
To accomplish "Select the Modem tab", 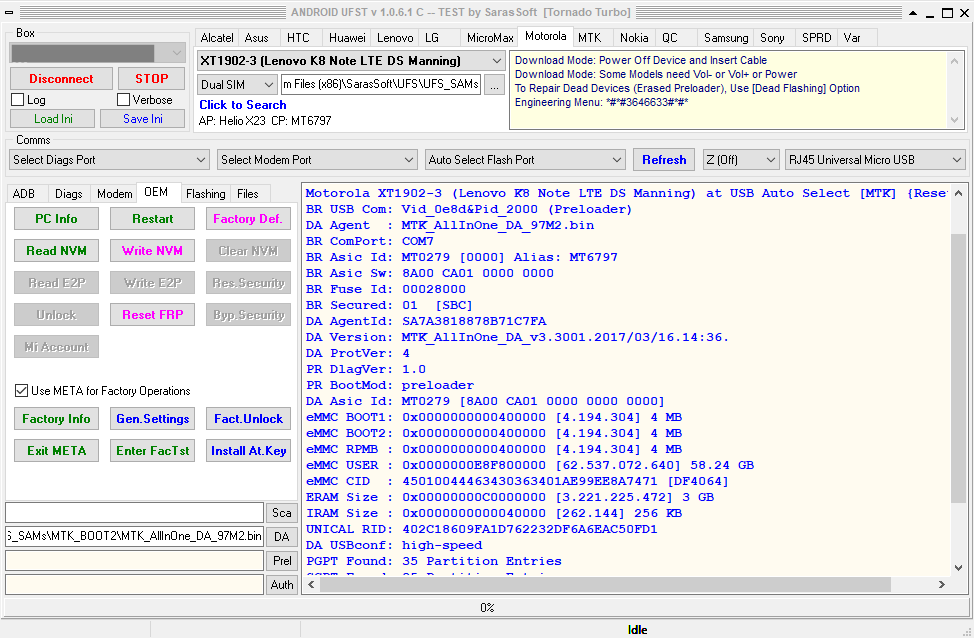I will 115,194.
